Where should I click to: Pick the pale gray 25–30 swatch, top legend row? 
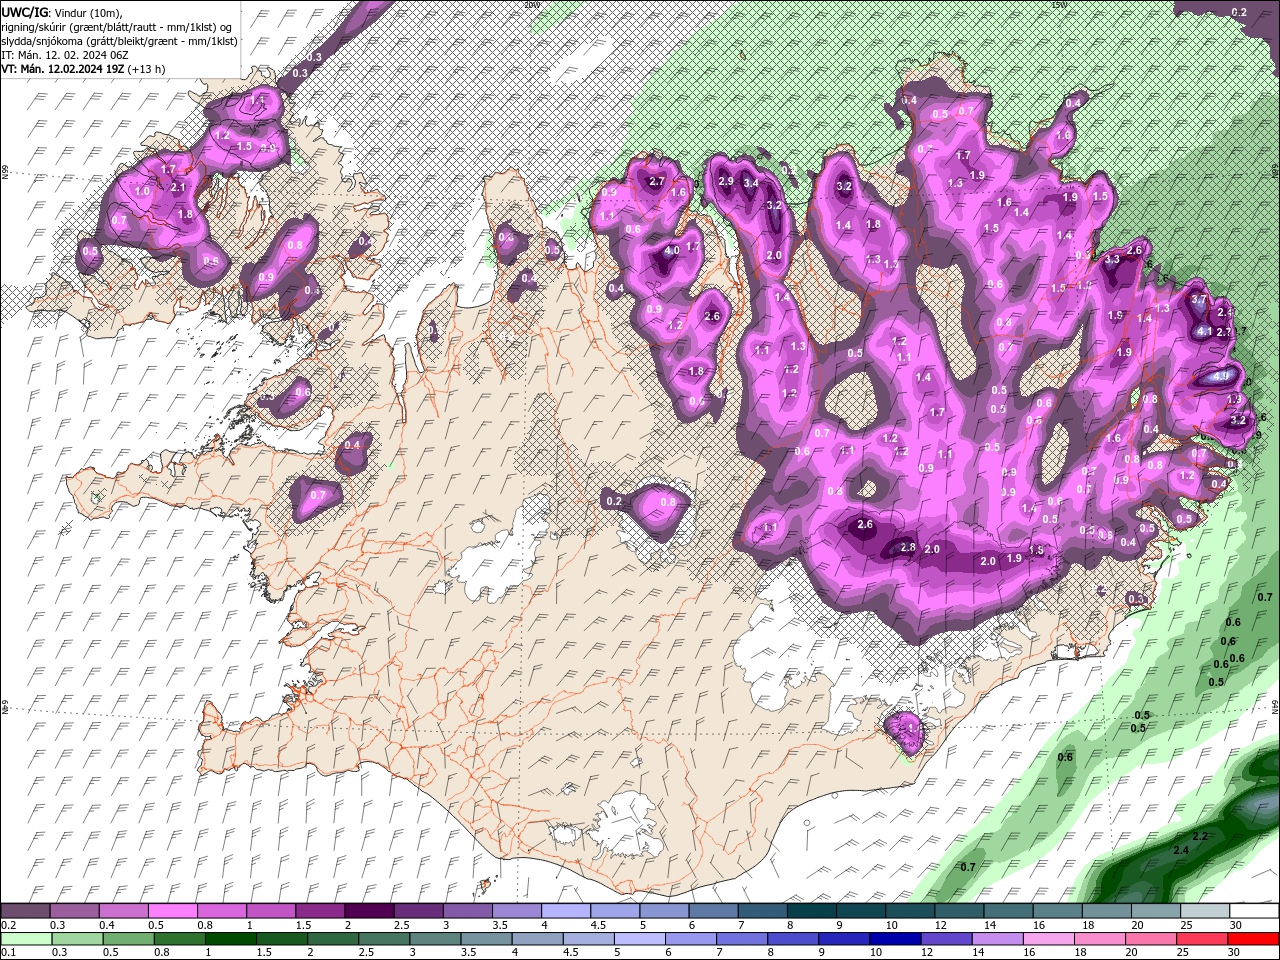click(x=1205, y=912)
